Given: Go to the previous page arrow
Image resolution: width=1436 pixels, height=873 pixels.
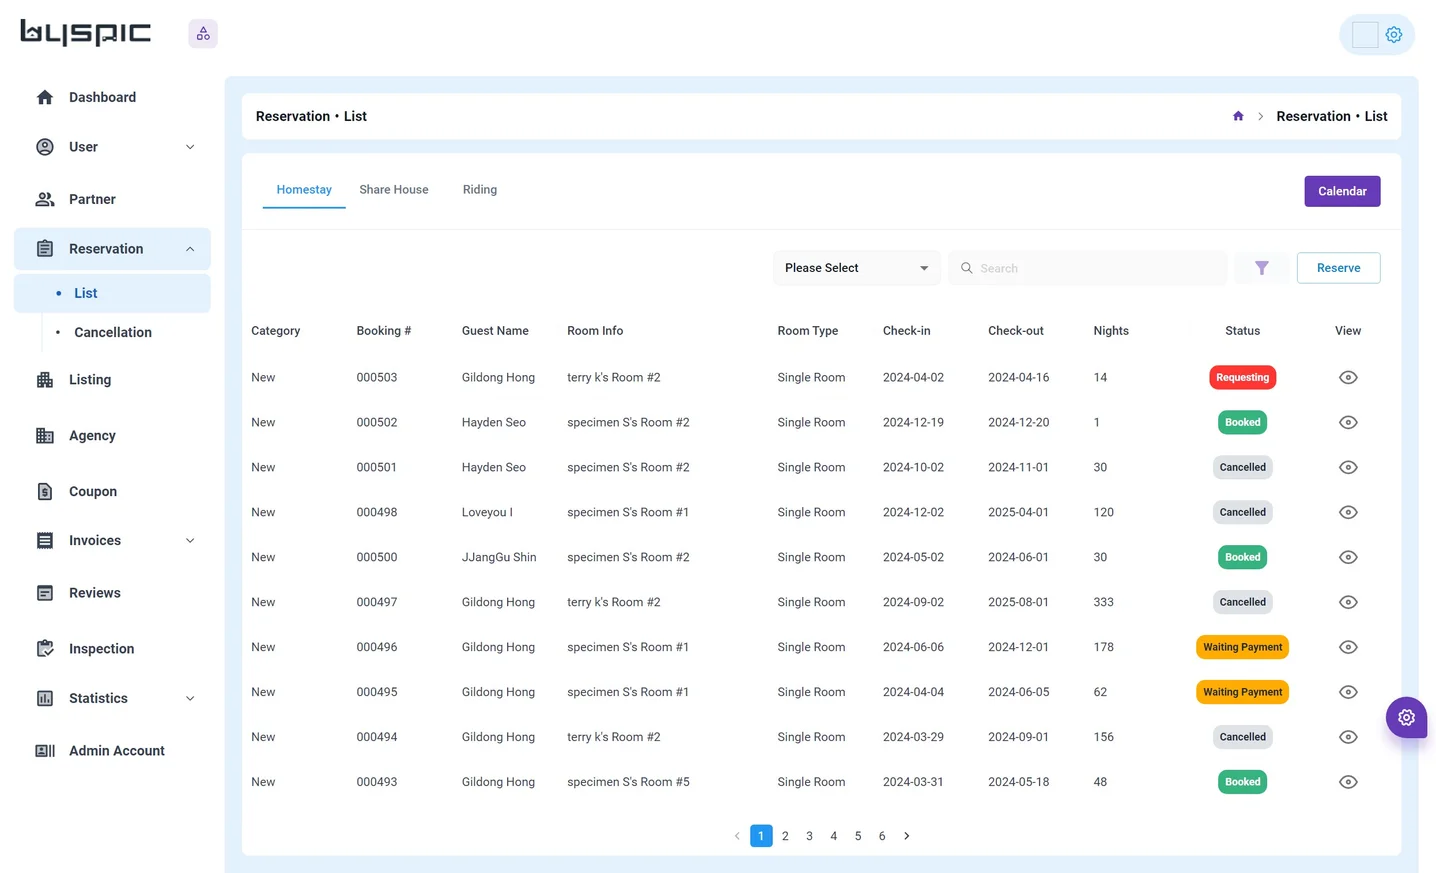Looking at the screenshot, I should [737, 836].
